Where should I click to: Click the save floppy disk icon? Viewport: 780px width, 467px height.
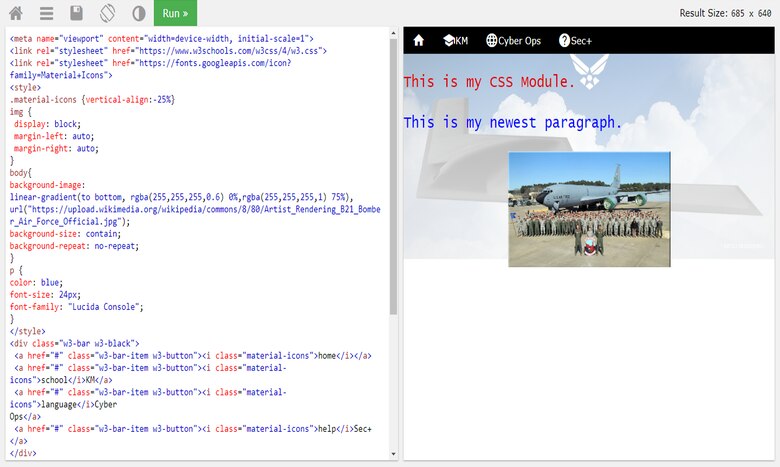tap(76, 13)
